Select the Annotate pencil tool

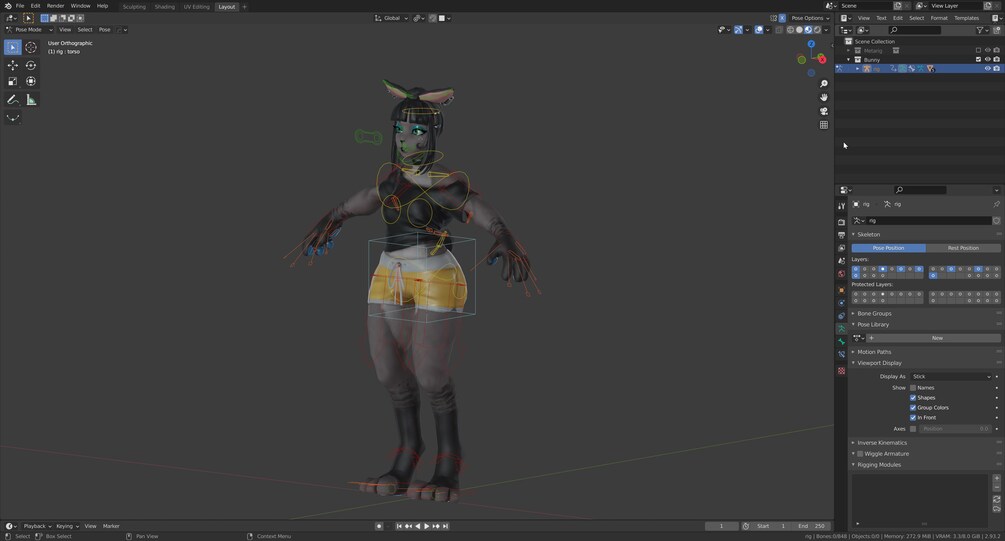12,99
